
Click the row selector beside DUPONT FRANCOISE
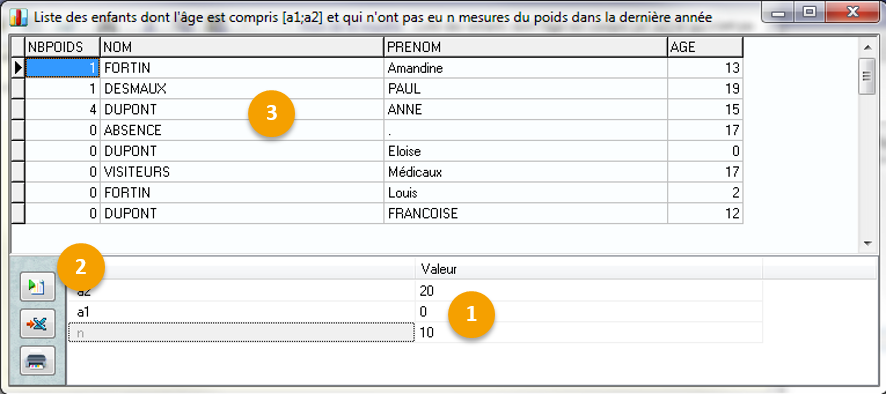pyautogui.click(x=19, y=214)
